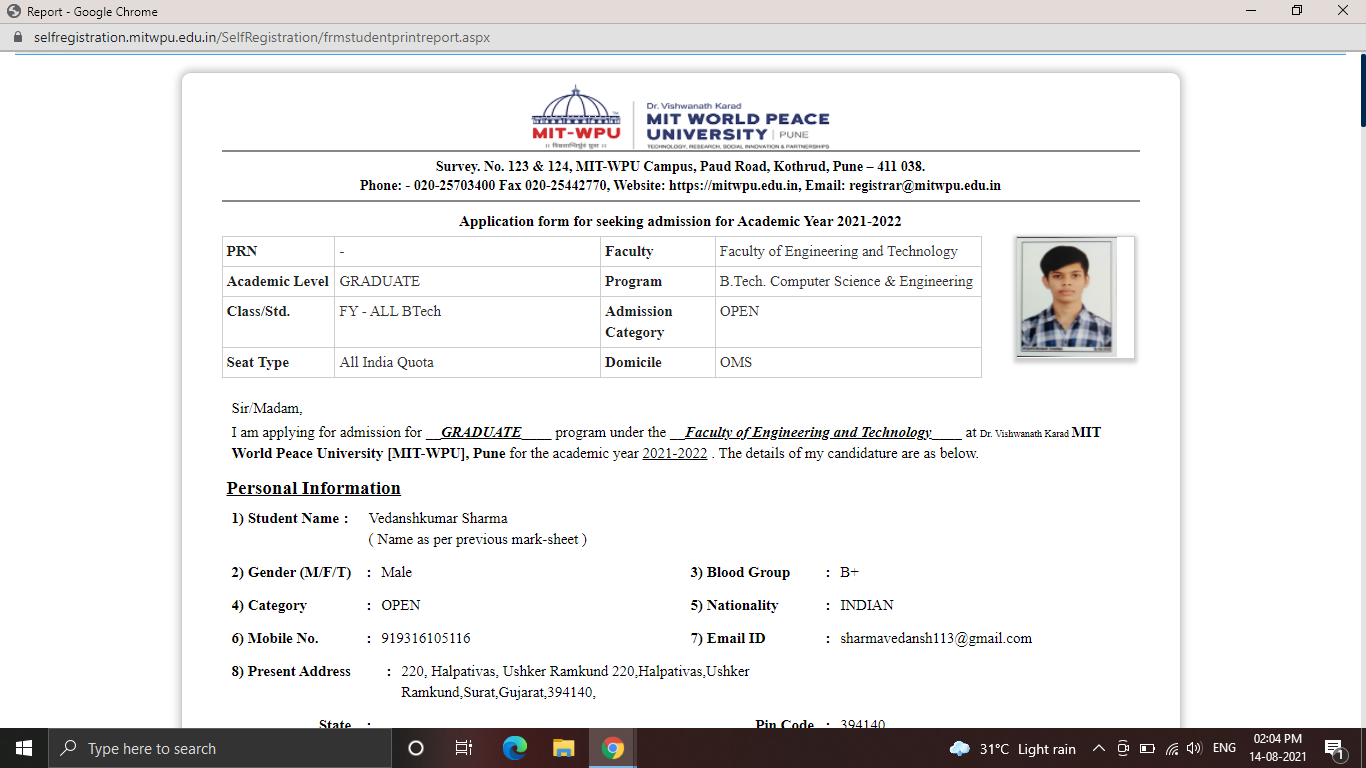Click the Phone and Fax contact line
1366x768 pixels.
tap(680, 185)
